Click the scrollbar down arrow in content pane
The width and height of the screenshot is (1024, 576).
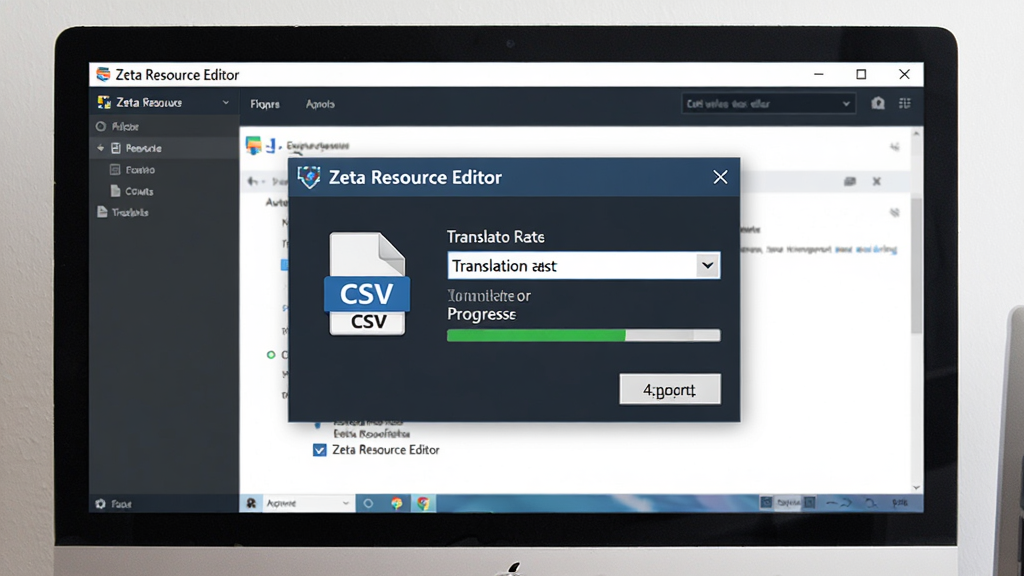point(916,487)
